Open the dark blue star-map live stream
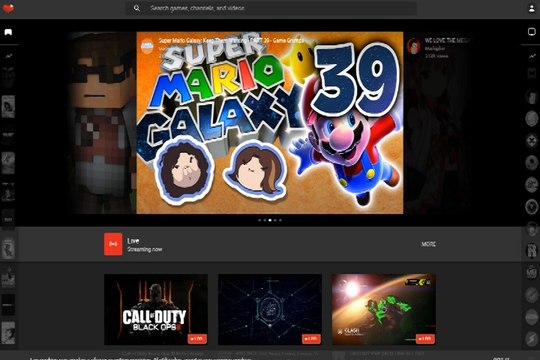540x360 pixels. 270,309
